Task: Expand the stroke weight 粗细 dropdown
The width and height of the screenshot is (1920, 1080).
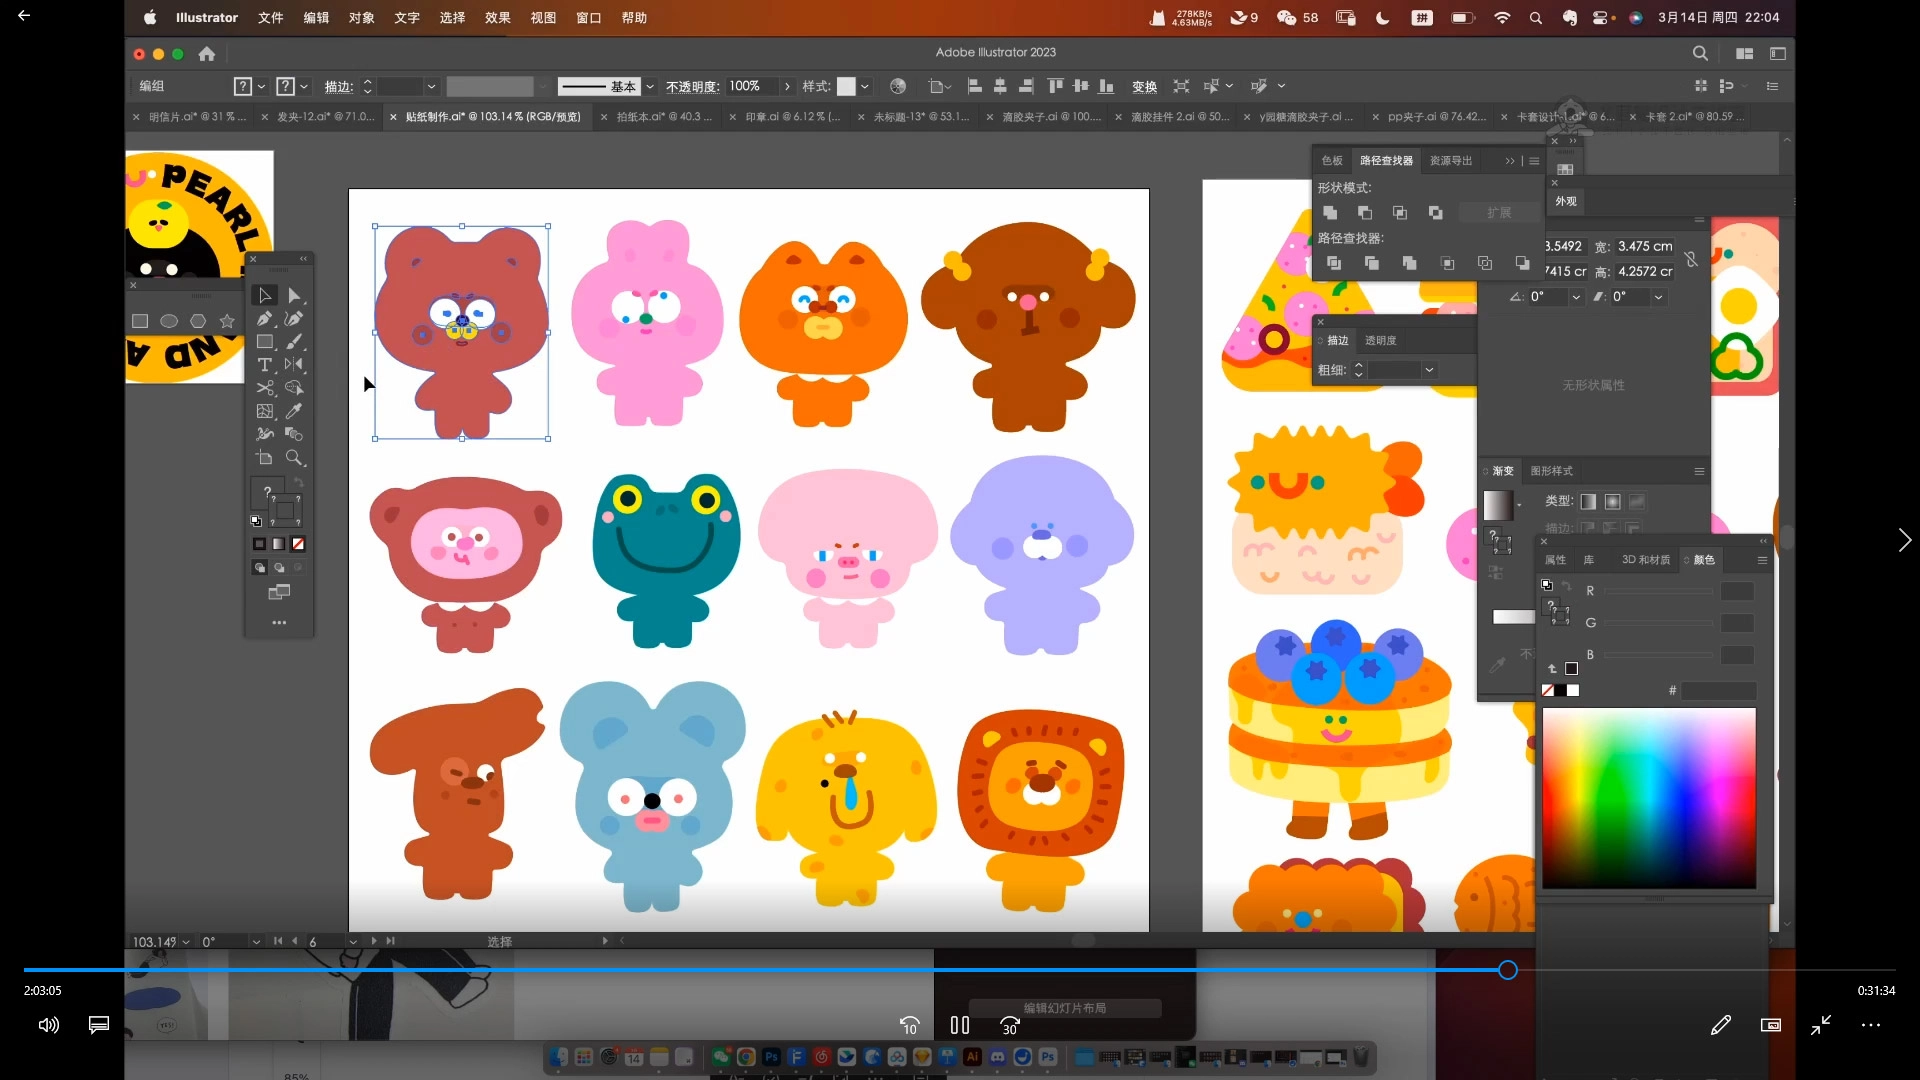Action: tap(1429, 370)
